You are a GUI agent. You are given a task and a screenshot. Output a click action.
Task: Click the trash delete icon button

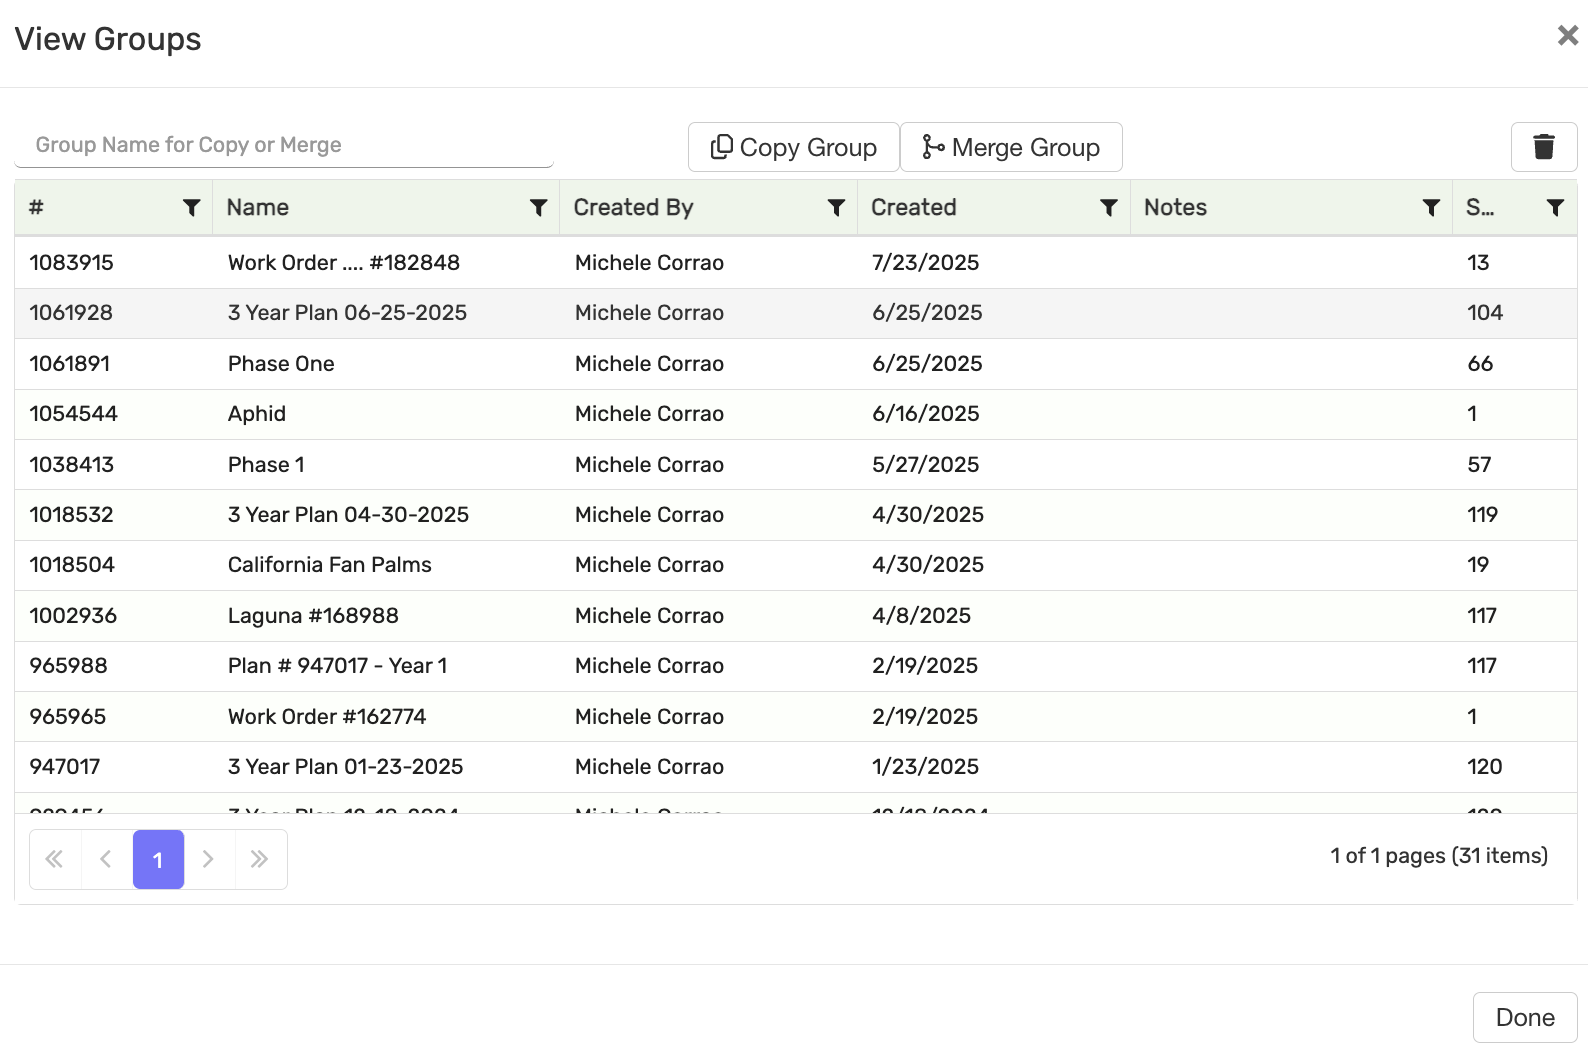[1543, 147]
